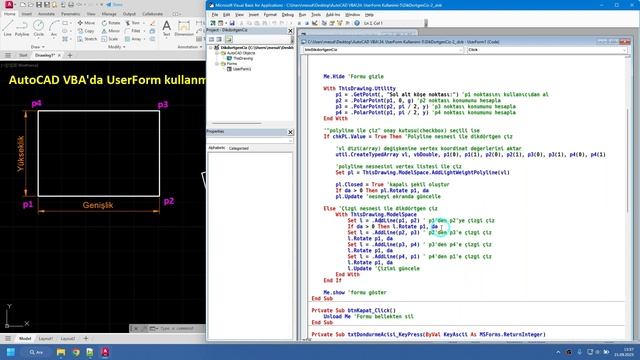Choose the Rotate command in Modify panel
Image resolution: width=640 pixels, height=360 pixels.
point(111,23)
